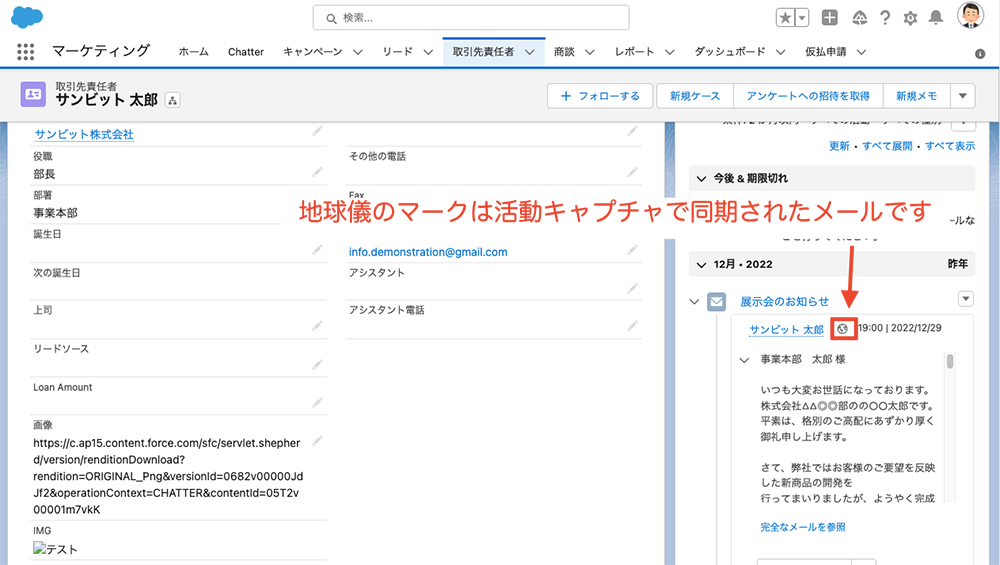Expand the キャンペーン tab dropdown chevron

tap(358, 52)
